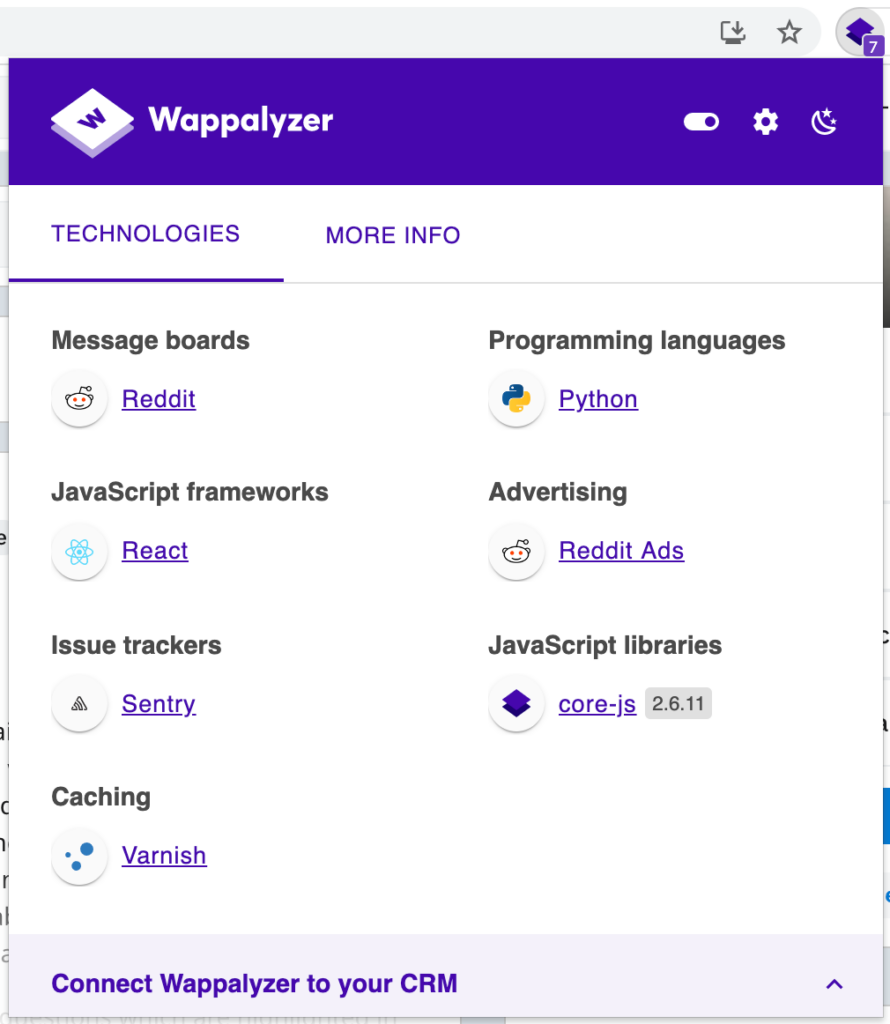Click the Issue trackers category heading
Image resolution: width=890 pixels, height=1024 pixels.
click(136, 645)
